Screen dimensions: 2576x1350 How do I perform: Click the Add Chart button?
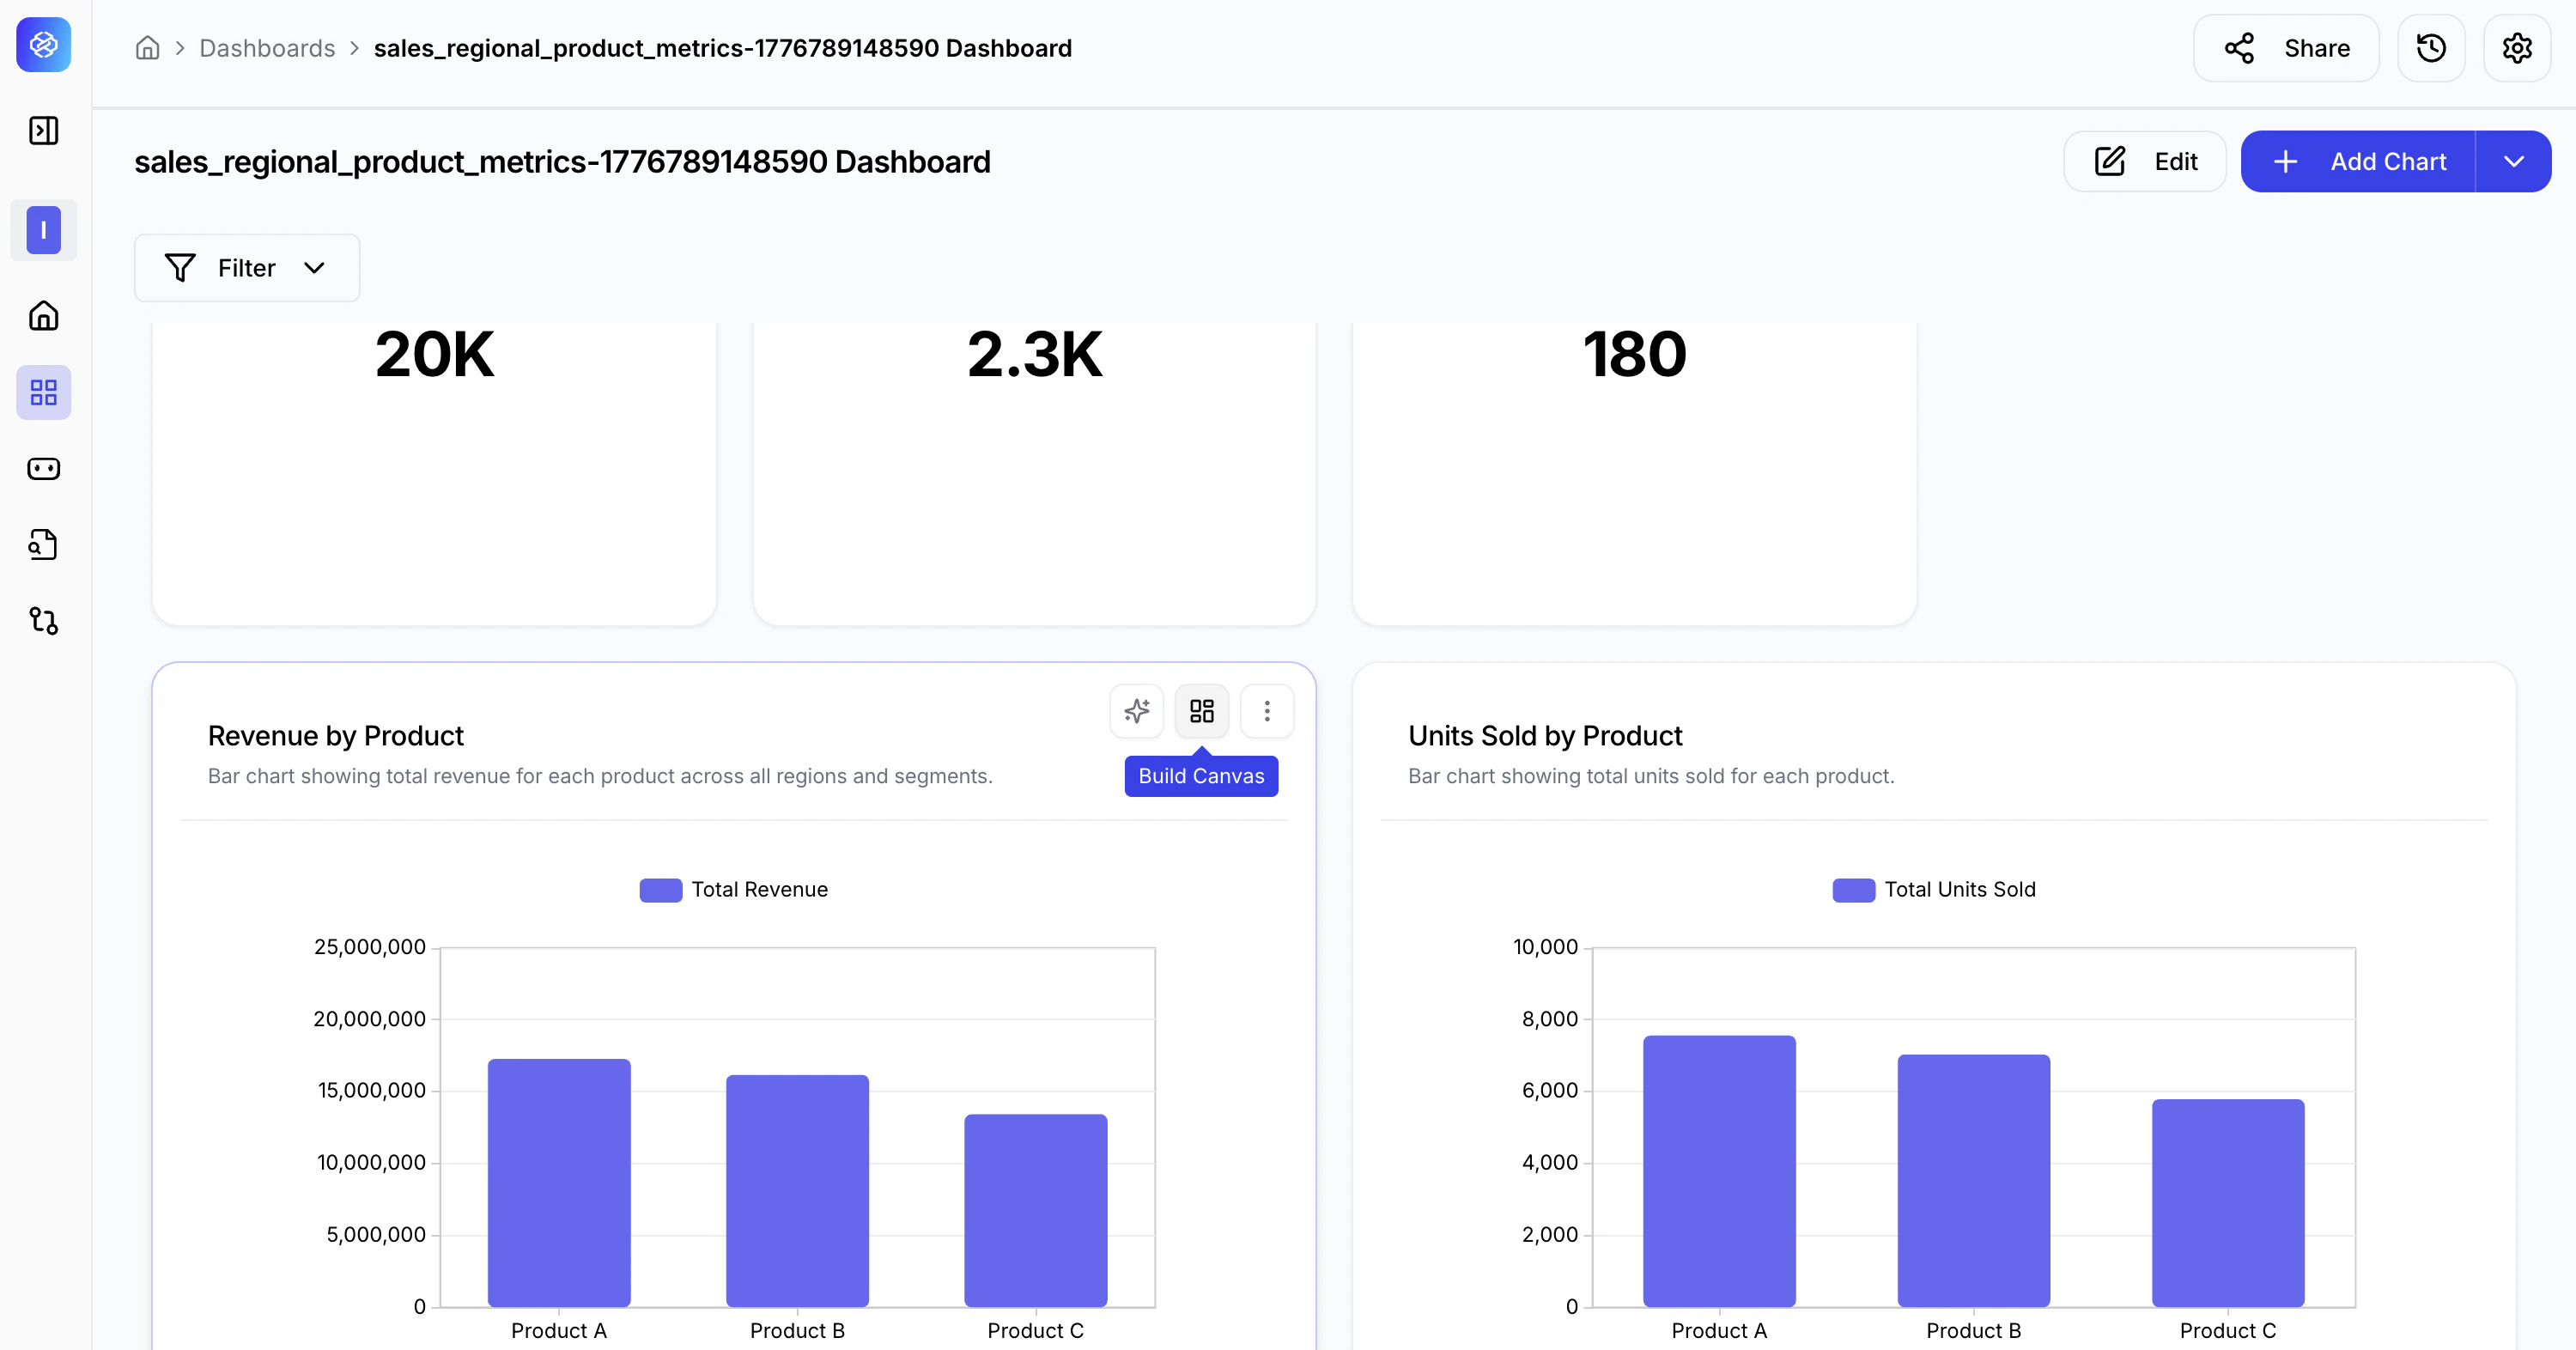click(2358, 161)
